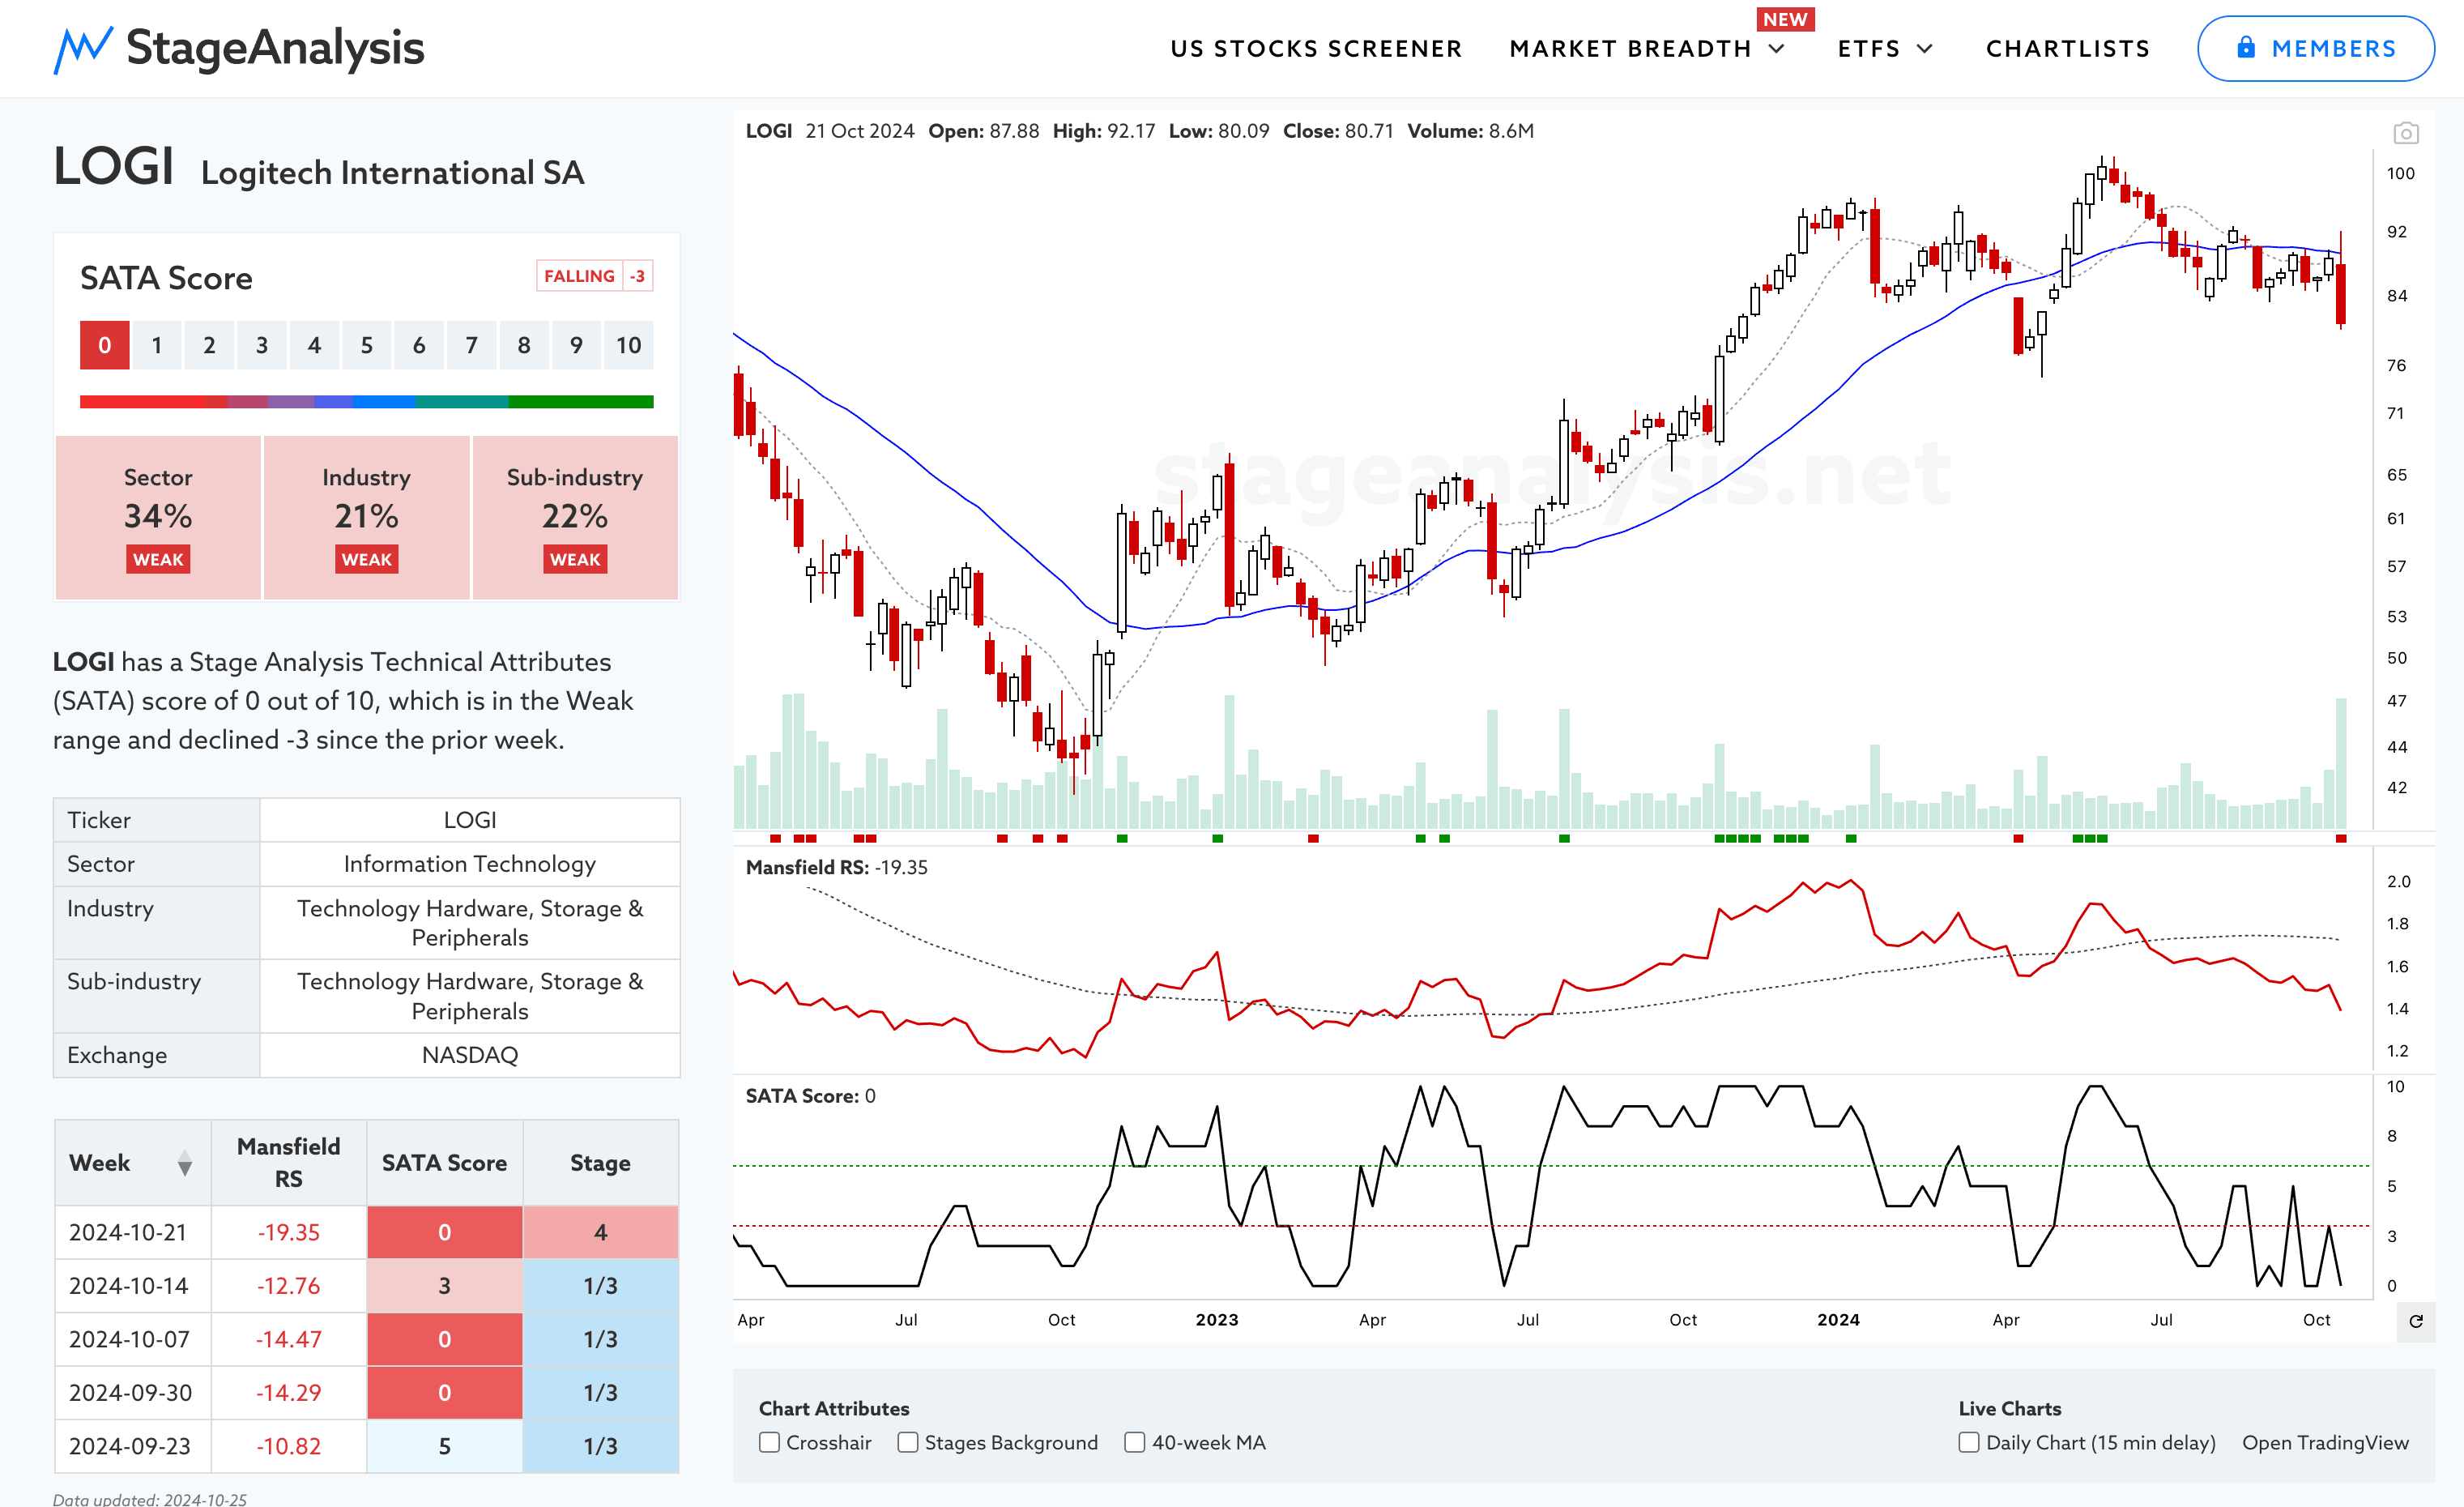Click the Week column sort arrow
The width and height of the screenshot is (2464, 1507).
pos(185,1163)
